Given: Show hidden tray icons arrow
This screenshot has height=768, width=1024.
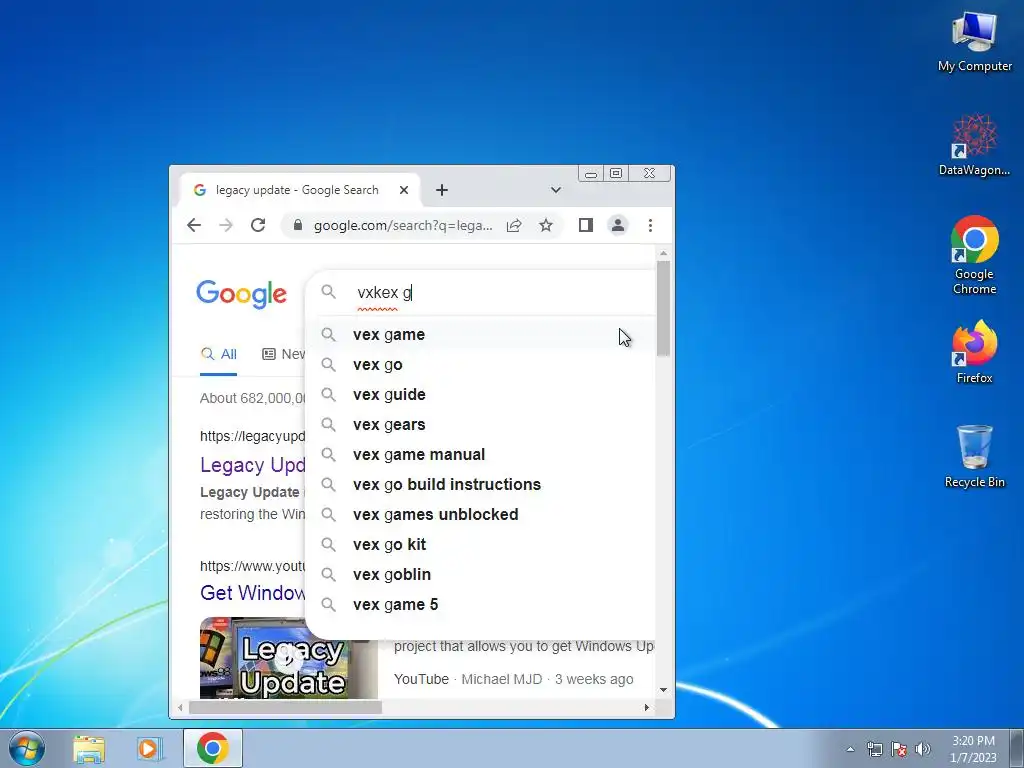Looking at the screenshot, I should pos(850,749).
